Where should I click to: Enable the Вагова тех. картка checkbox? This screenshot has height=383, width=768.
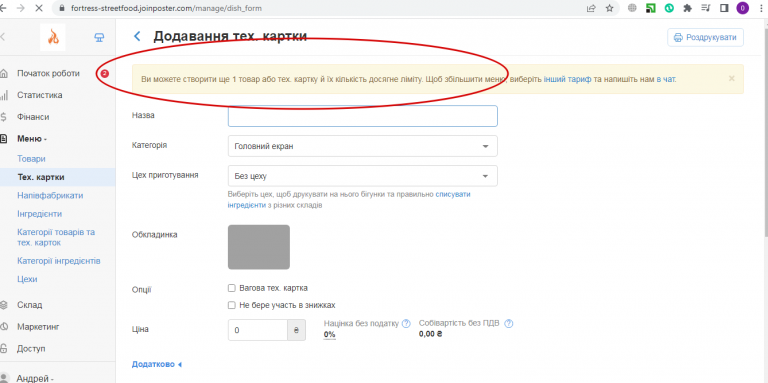point(232,288)
